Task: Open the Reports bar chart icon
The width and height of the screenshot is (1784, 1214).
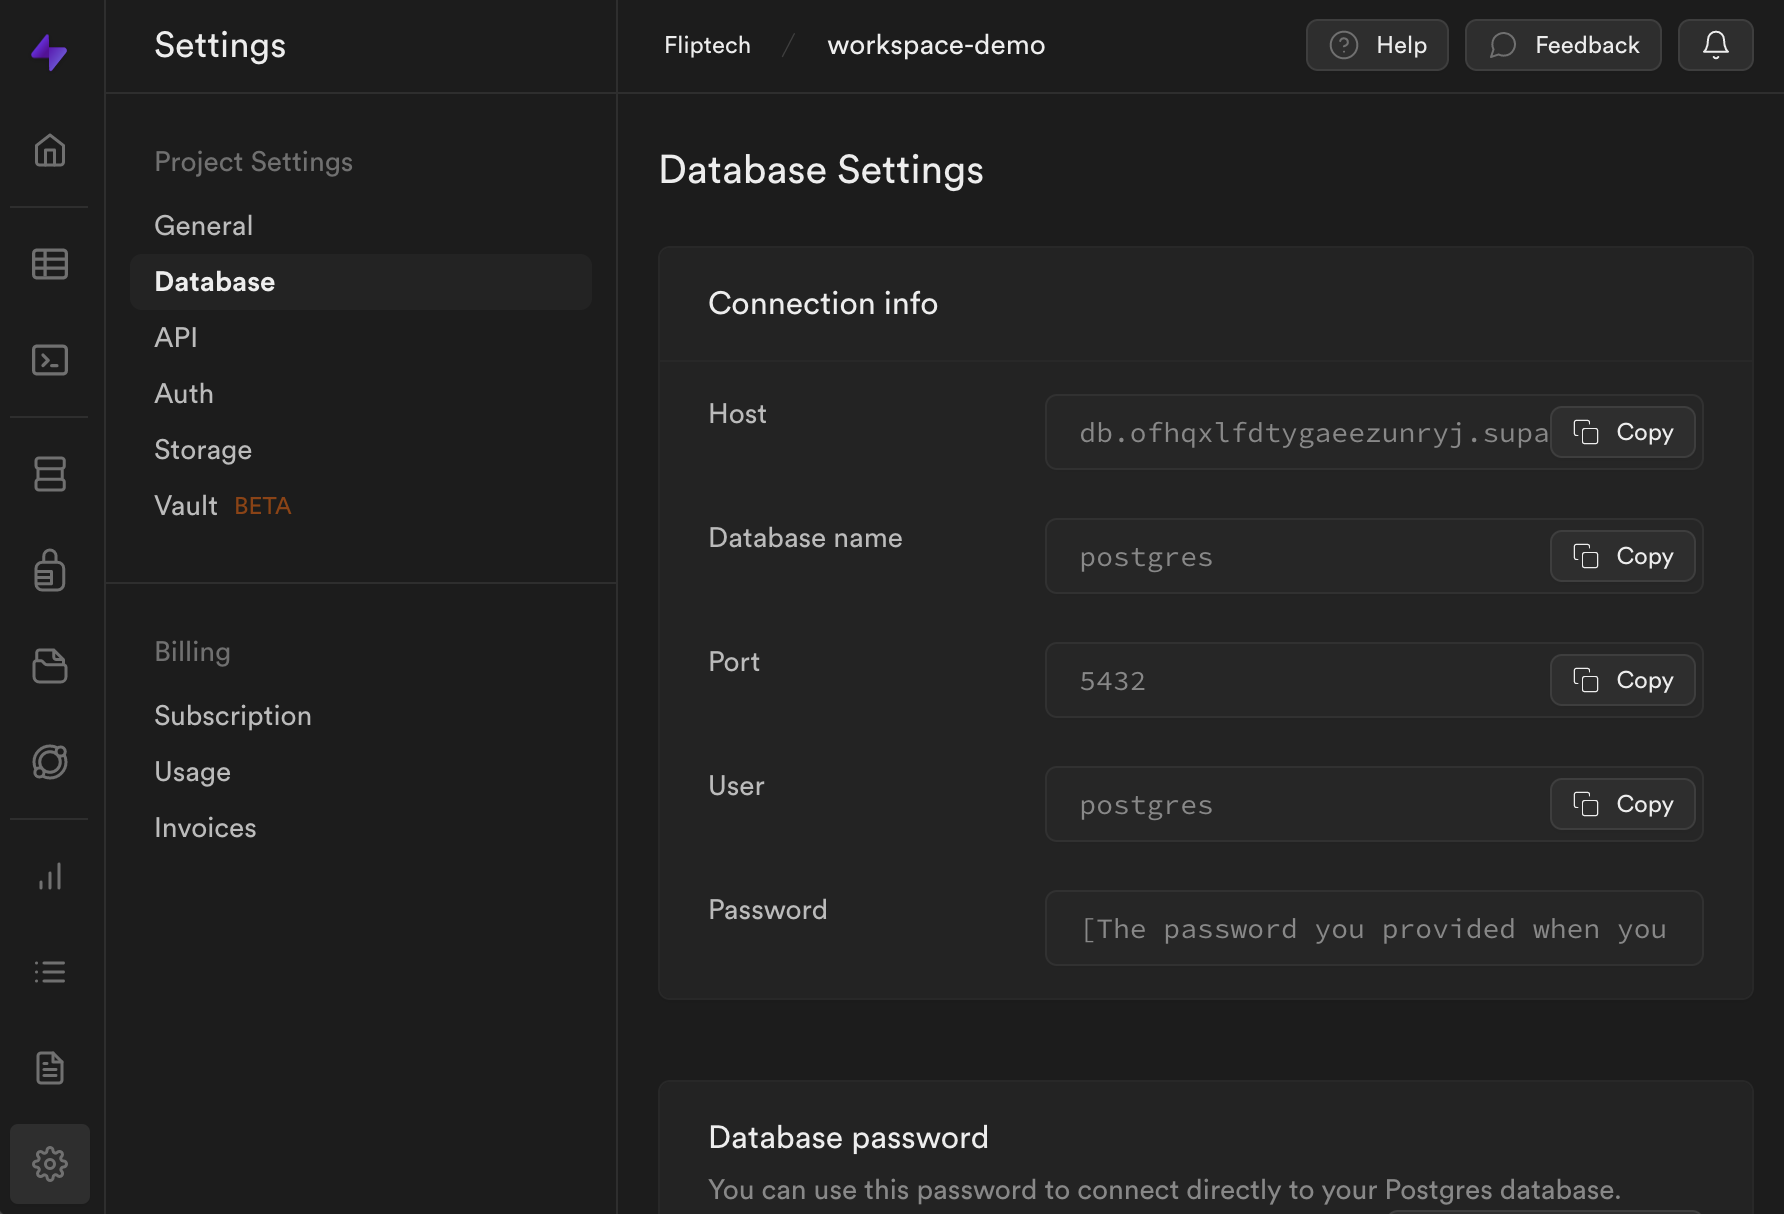Action: pyautogui.click(x=49, y=876)
